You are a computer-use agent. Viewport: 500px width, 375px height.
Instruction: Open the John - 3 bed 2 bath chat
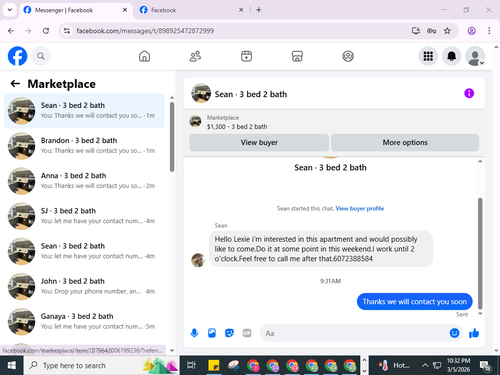84,286
